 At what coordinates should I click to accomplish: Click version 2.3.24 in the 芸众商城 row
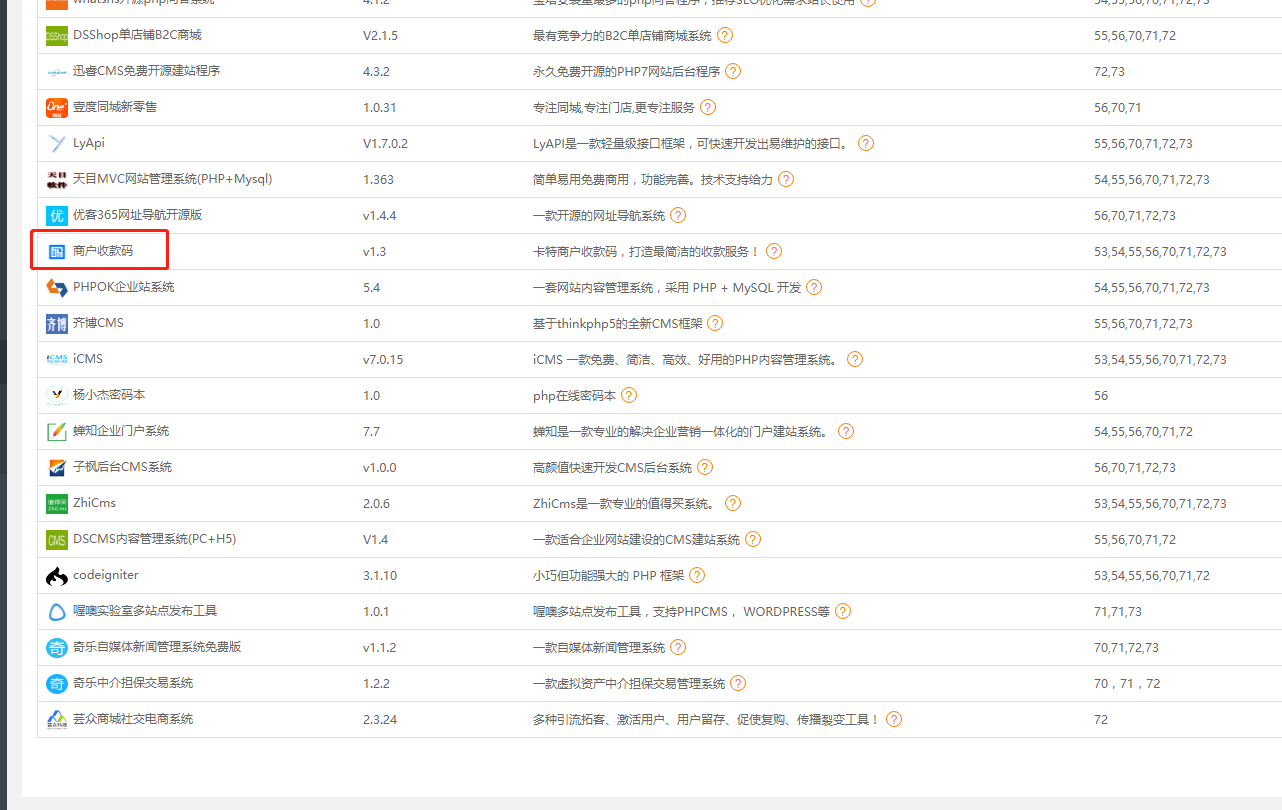(380, 719)
